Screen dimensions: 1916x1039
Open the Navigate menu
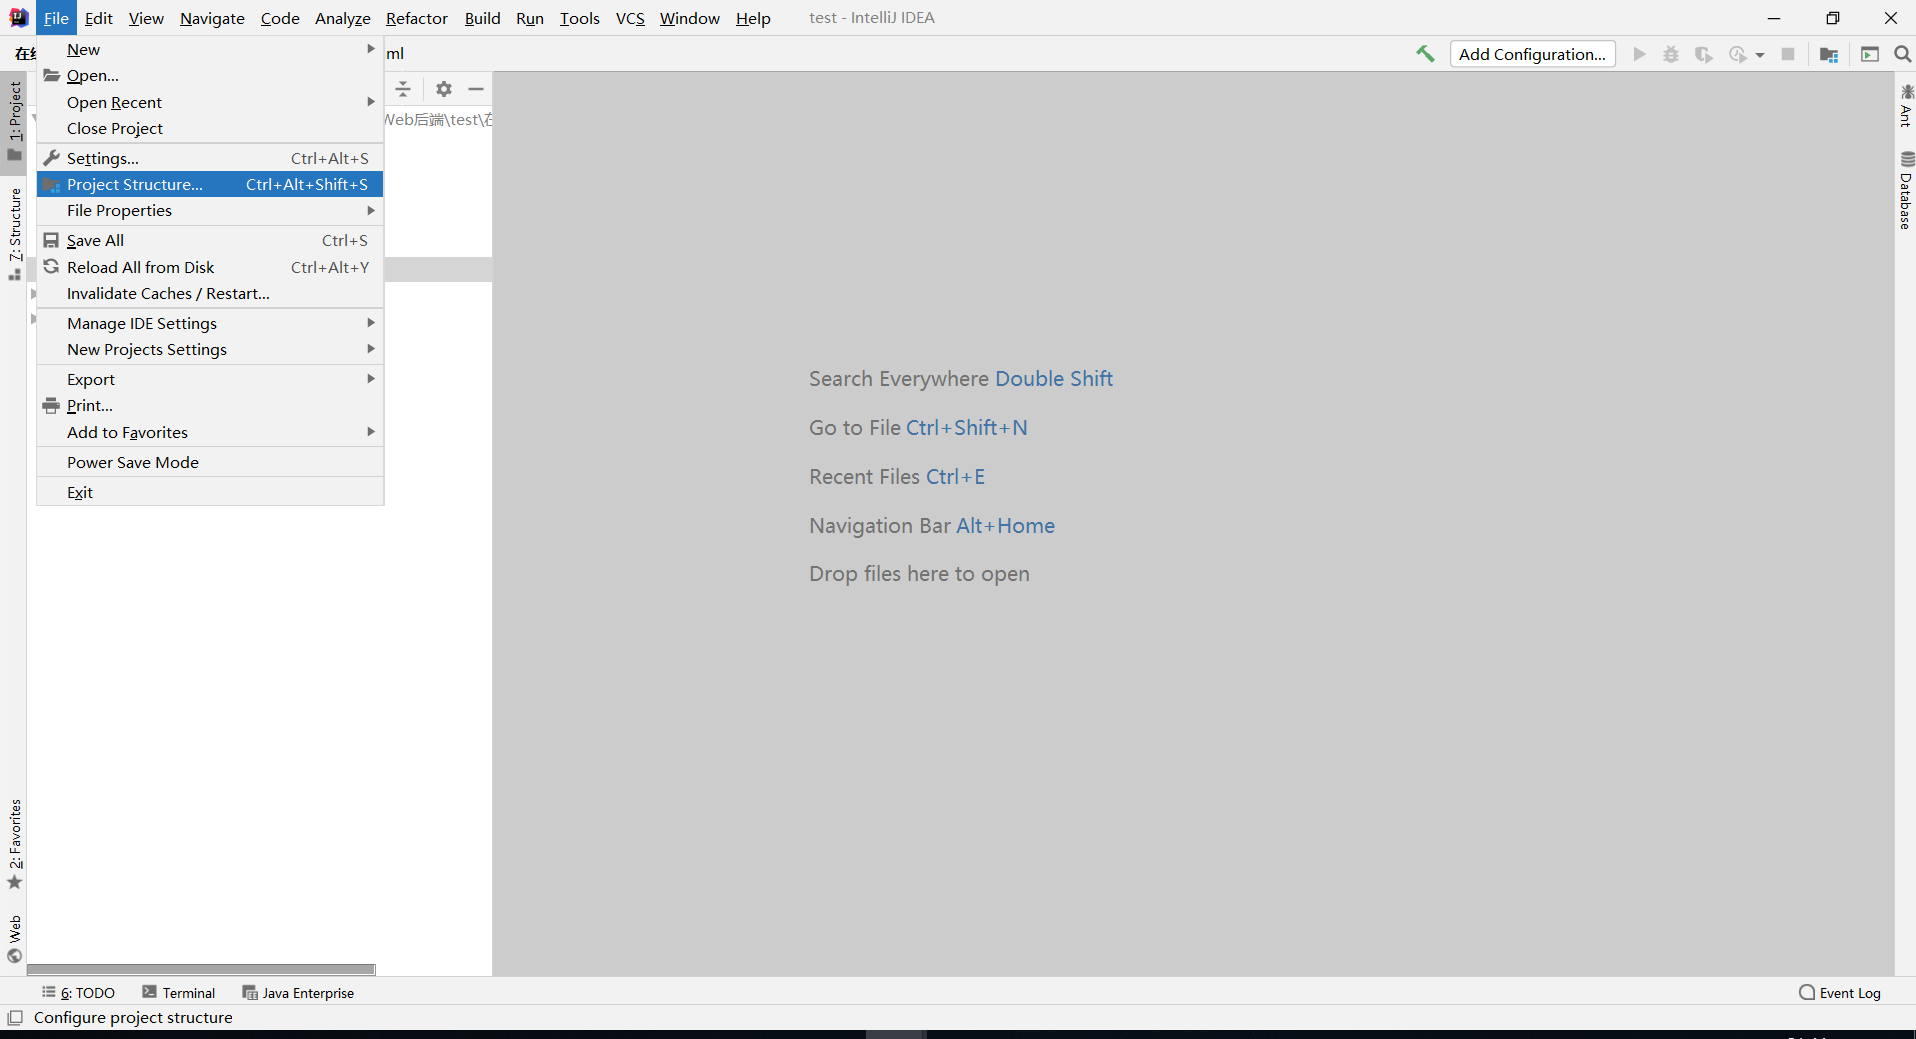(x=212, y=18)
